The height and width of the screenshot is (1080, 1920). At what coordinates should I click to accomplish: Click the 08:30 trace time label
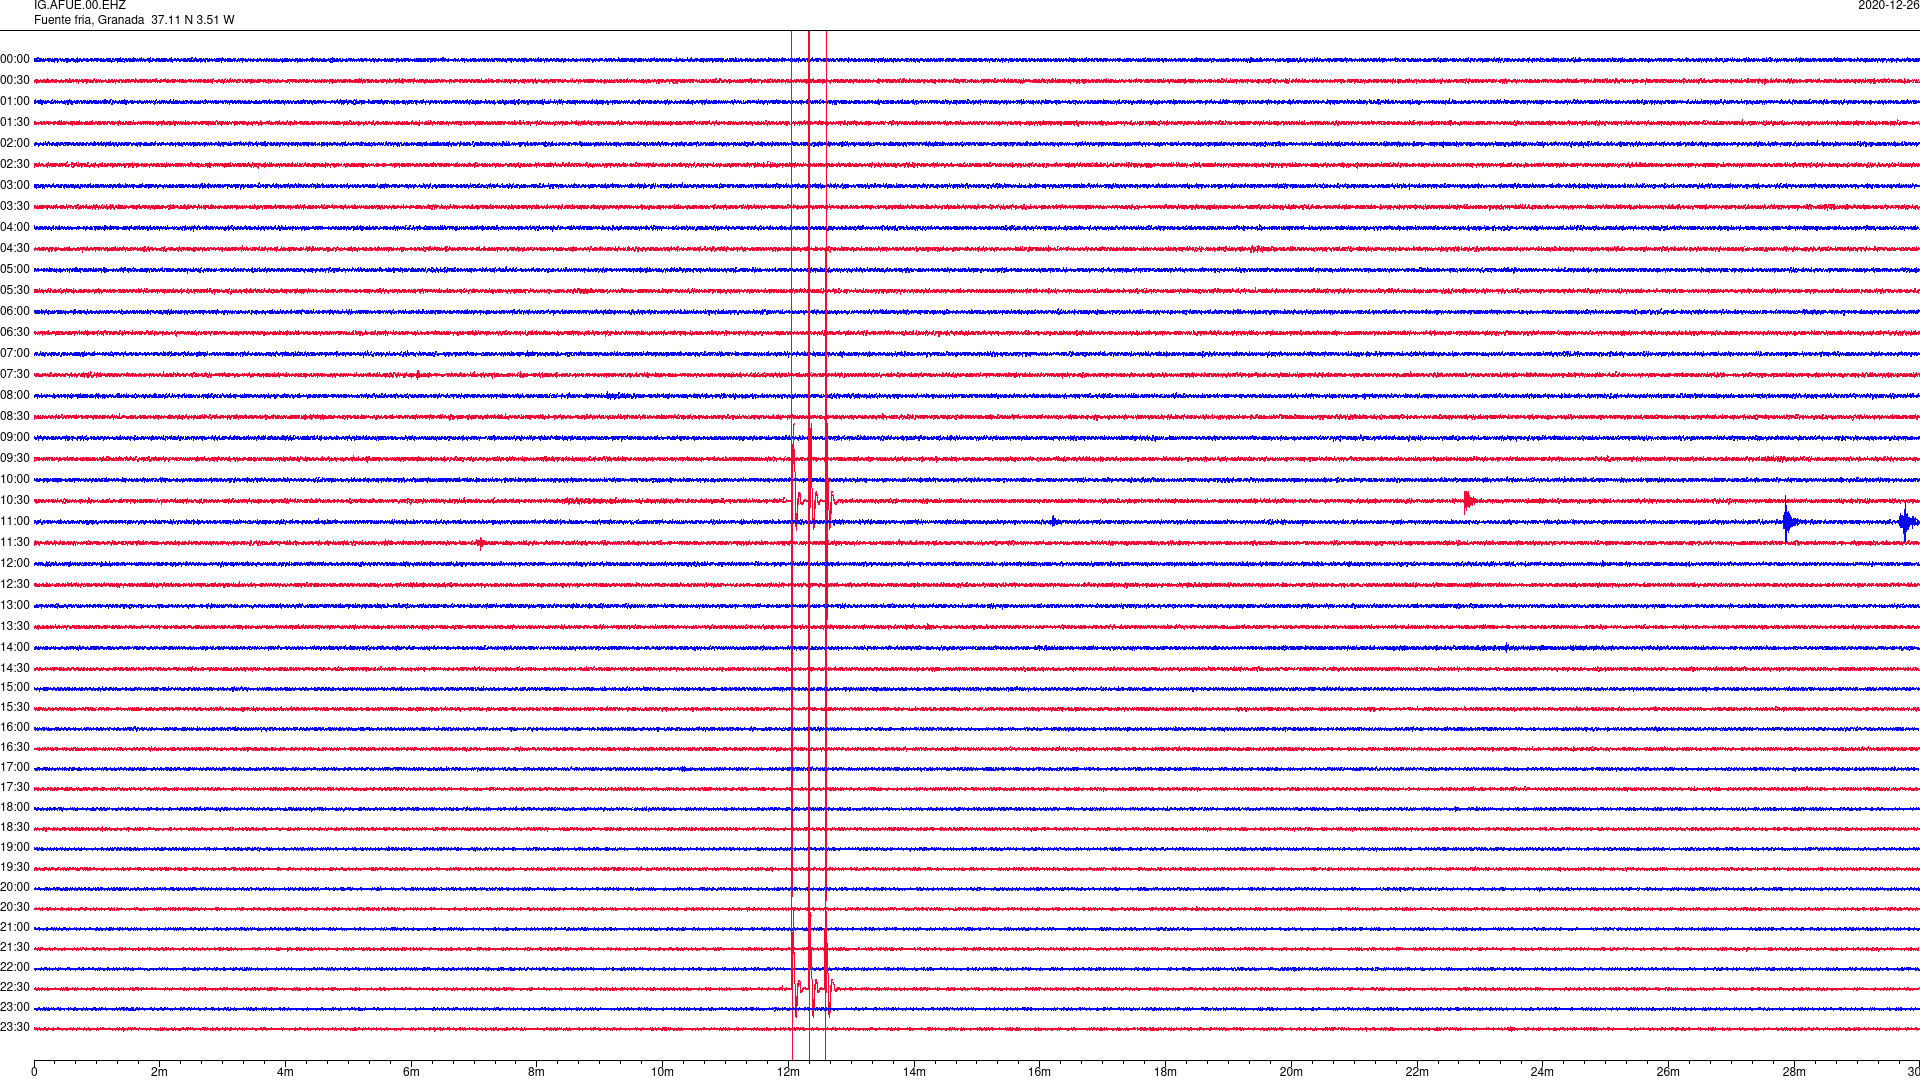15,417
